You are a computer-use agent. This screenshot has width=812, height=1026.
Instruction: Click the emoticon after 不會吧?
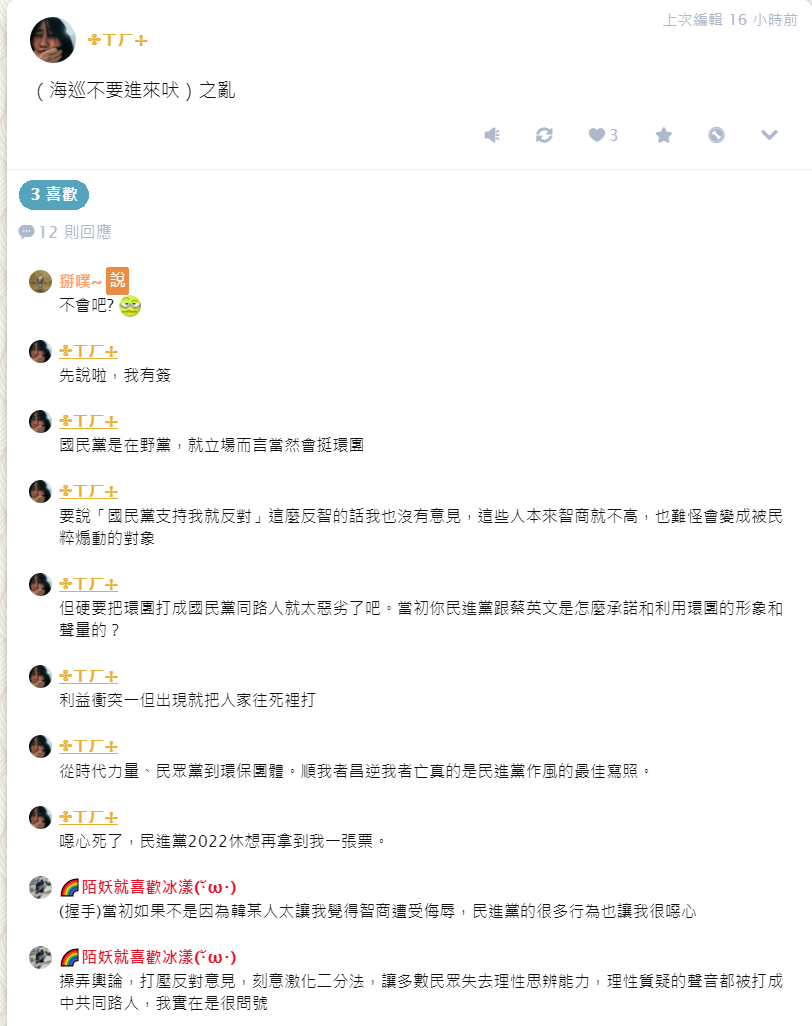pos(130,306)
